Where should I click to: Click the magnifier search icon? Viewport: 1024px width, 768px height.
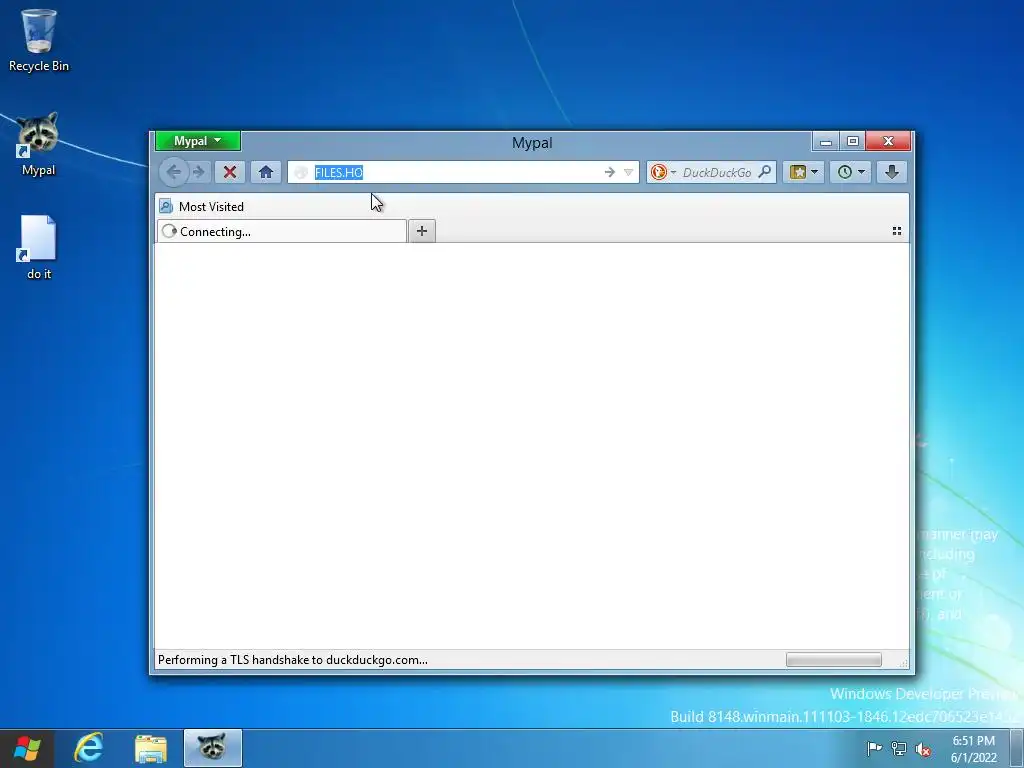765,172
